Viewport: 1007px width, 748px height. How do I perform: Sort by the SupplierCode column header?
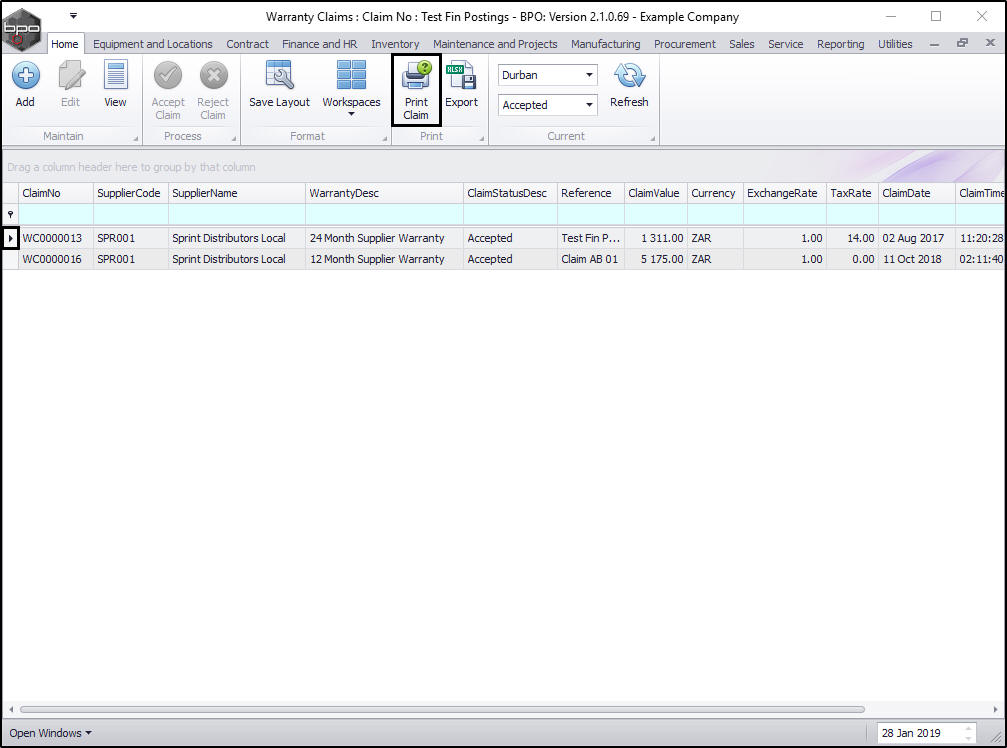tap(131, 193)
